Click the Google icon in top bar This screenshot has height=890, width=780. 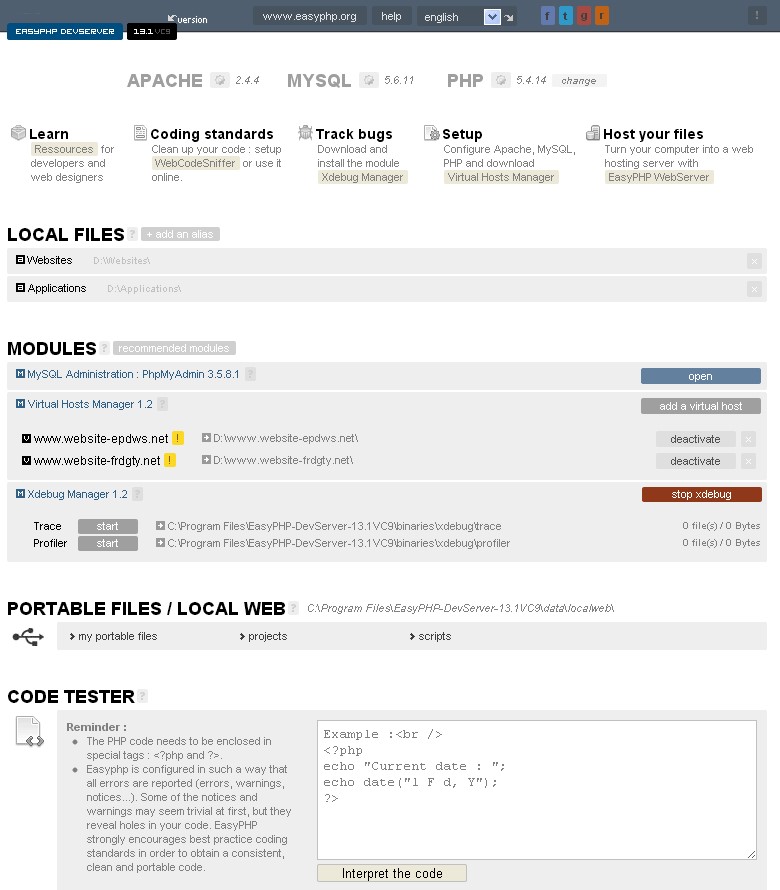(x=583, y=16)
